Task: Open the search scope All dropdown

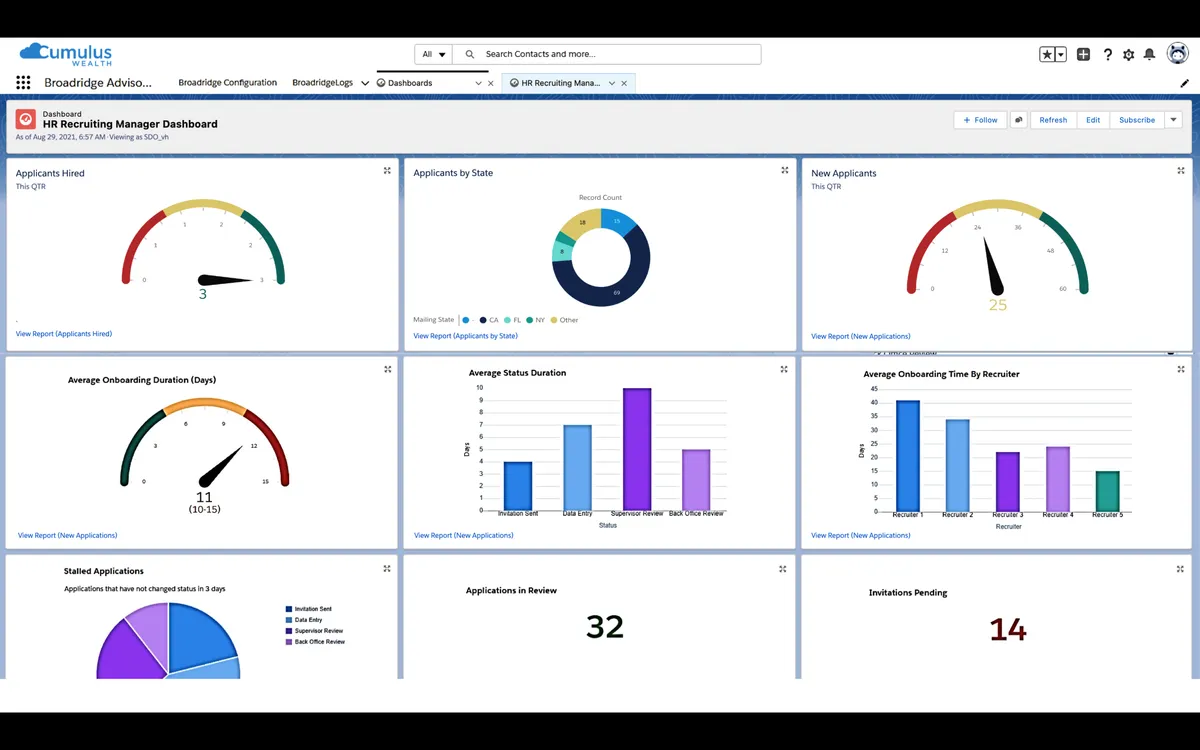Action: point(434,54)
